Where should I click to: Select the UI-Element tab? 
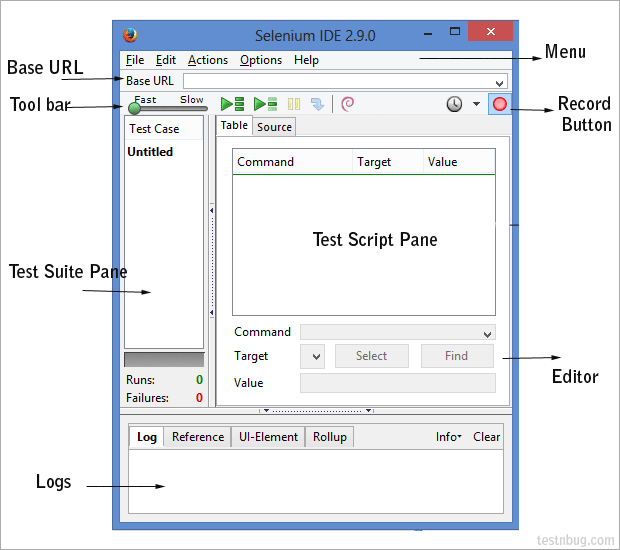click(268, 437)
